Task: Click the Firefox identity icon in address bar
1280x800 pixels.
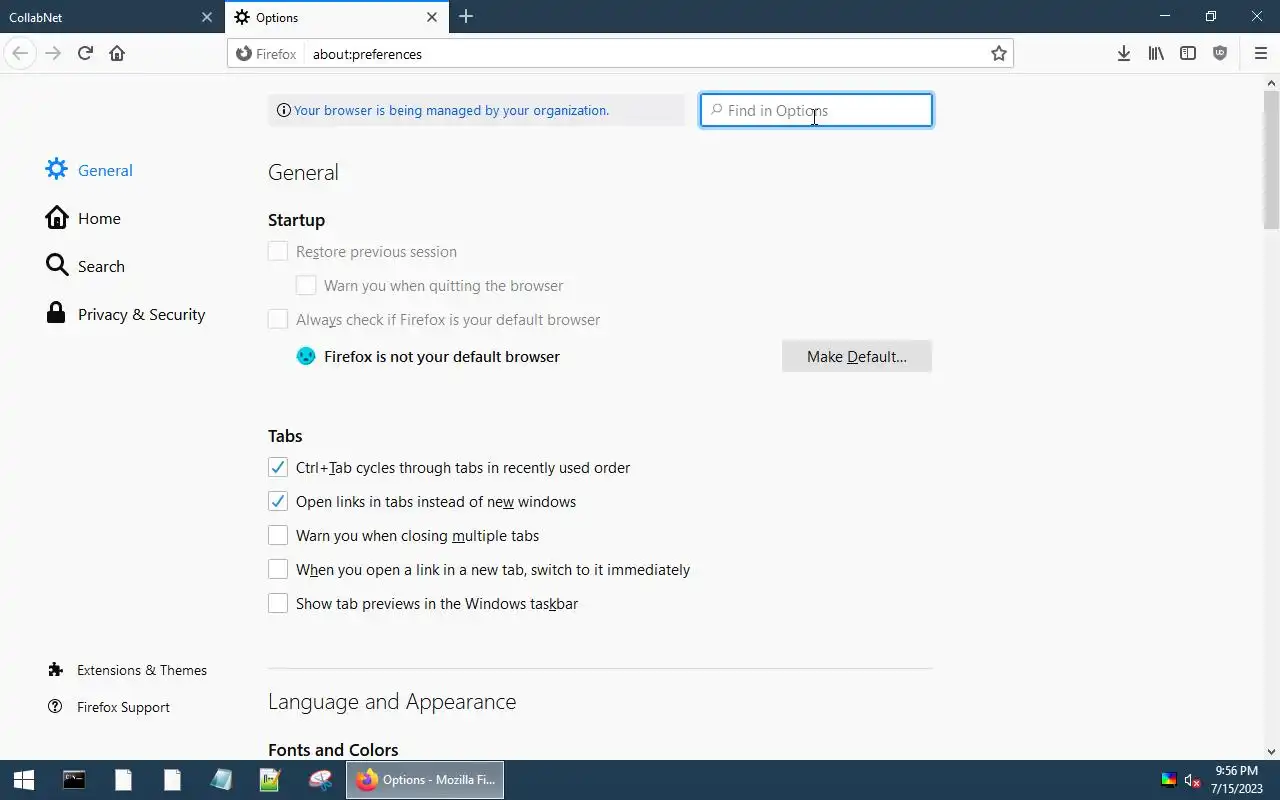Action: click(267, 54)
